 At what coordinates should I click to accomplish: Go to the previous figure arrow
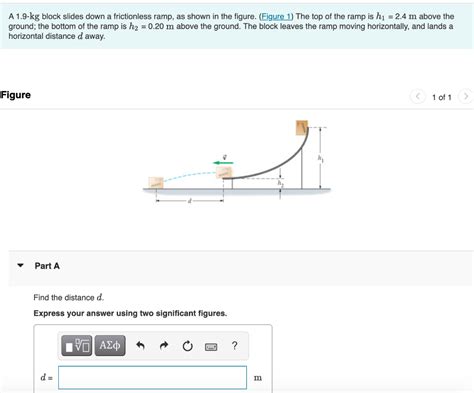point(418,96)
